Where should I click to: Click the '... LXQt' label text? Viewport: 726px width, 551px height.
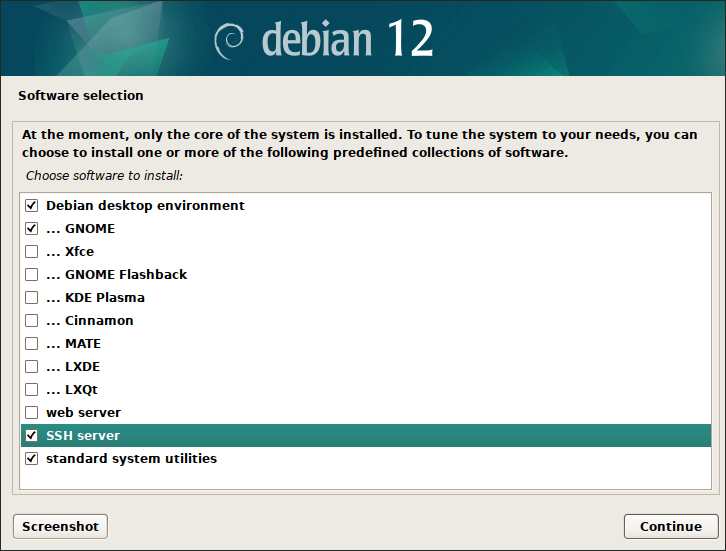click(x=72, y=390)
